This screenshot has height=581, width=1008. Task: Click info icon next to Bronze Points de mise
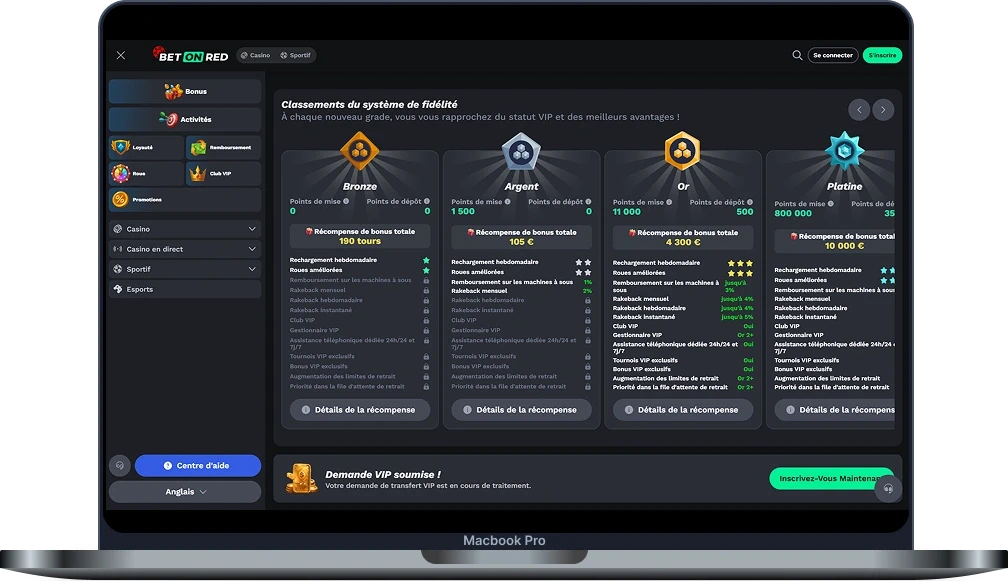(346, 201)
